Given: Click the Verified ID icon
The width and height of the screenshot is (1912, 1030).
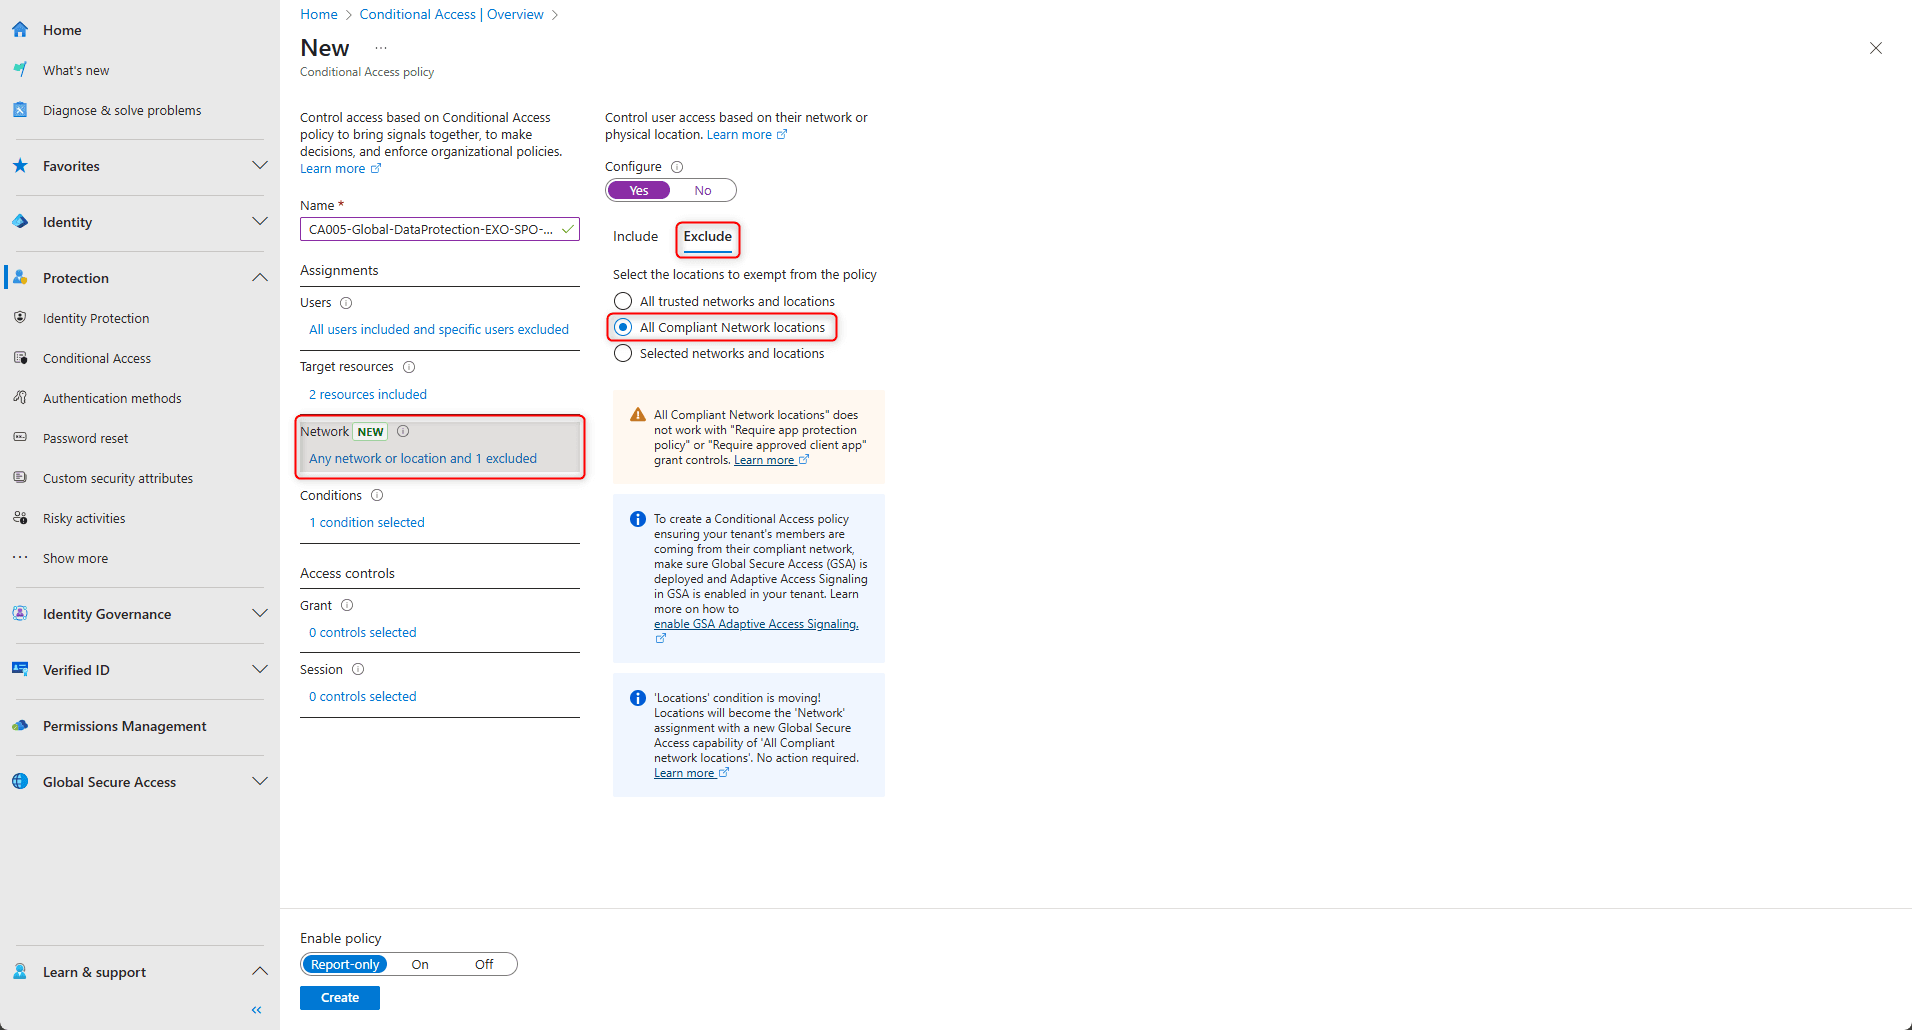Looking at the screenshot, I should [20, 670].
